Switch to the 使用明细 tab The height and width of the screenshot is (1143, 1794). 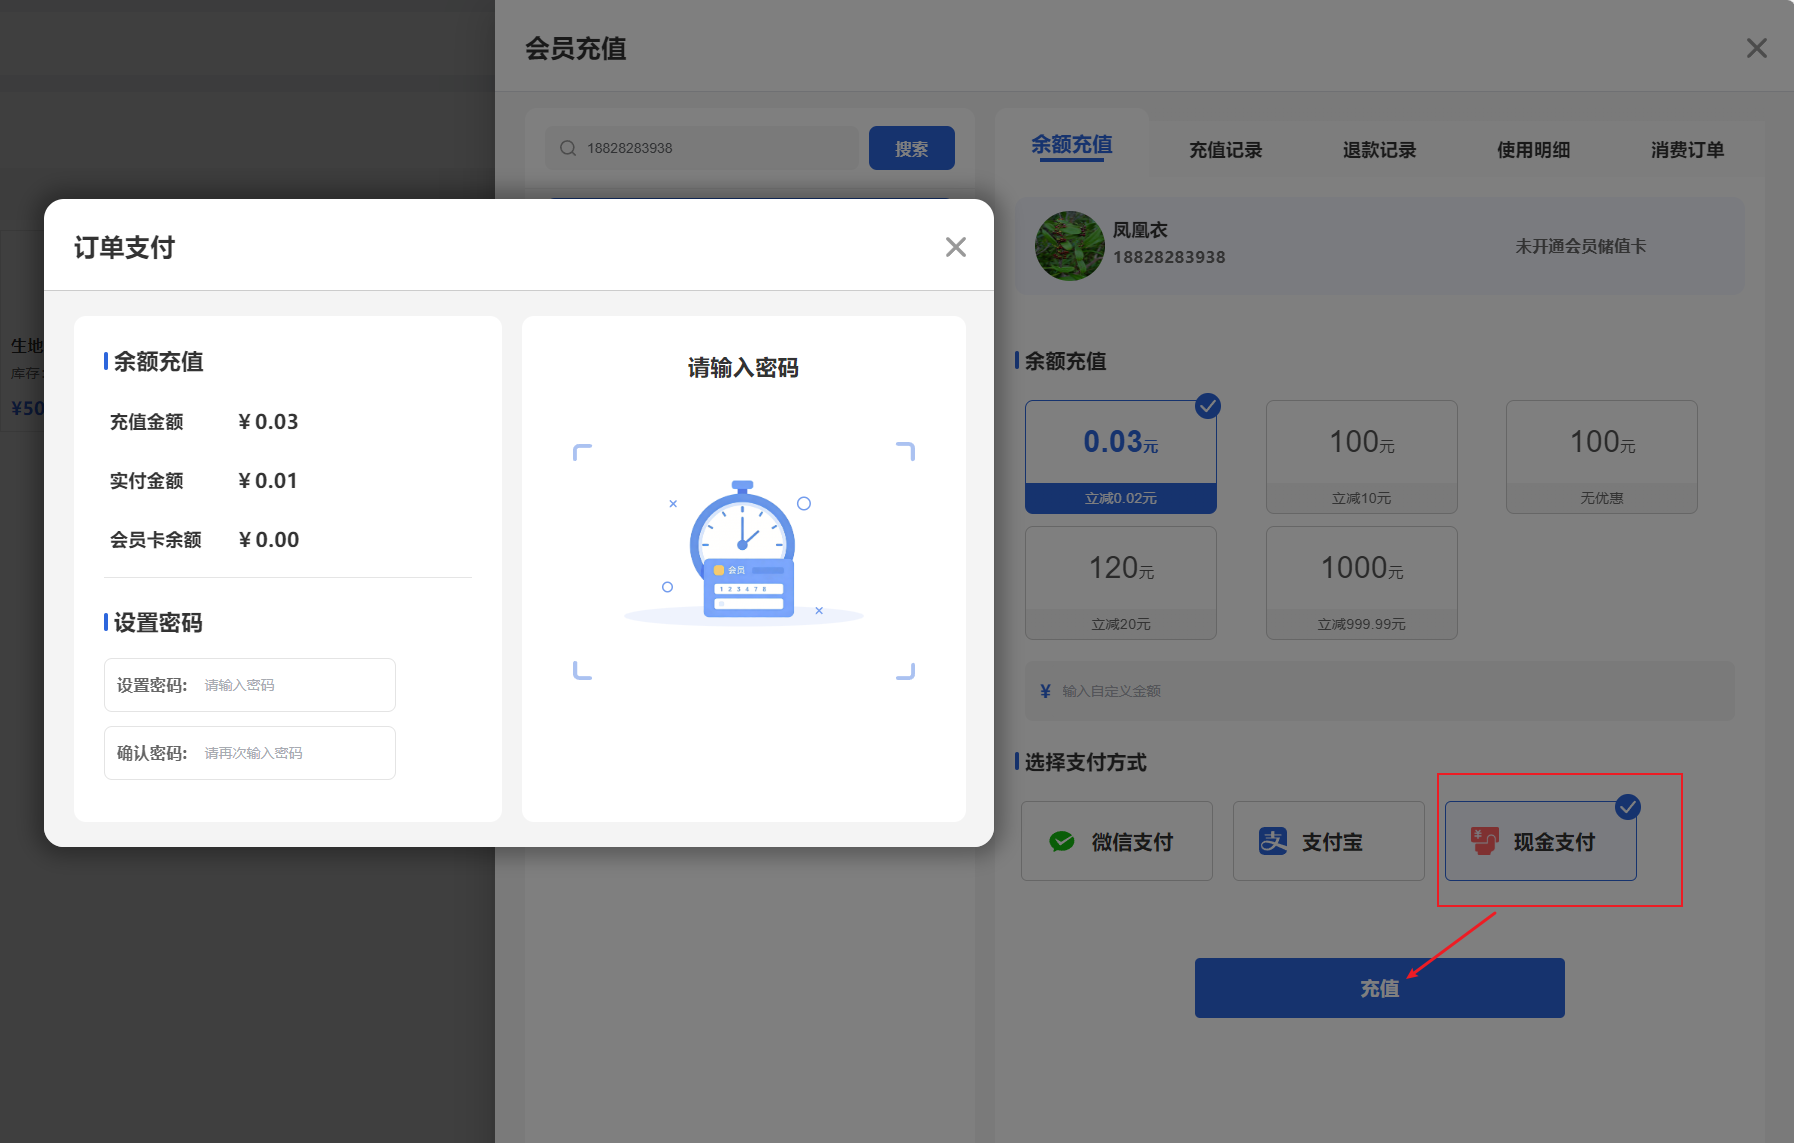pos(1532,150)
